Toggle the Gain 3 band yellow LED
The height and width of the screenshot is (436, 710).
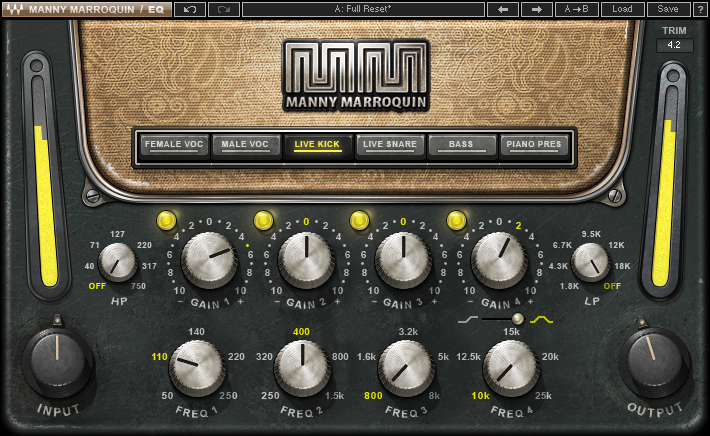tap(360, 220)
